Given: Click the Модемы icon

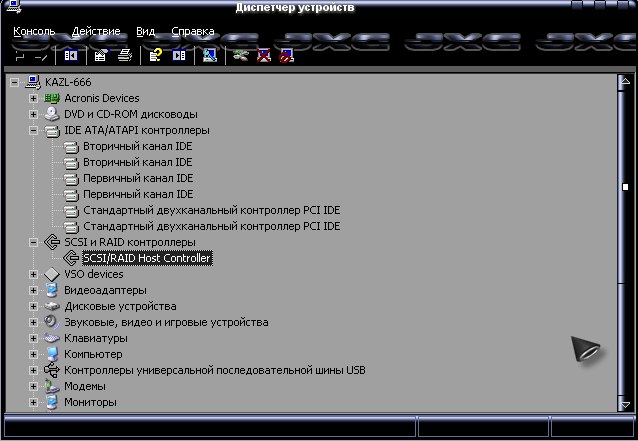Looking at the screenshot, I should (52, 386).
